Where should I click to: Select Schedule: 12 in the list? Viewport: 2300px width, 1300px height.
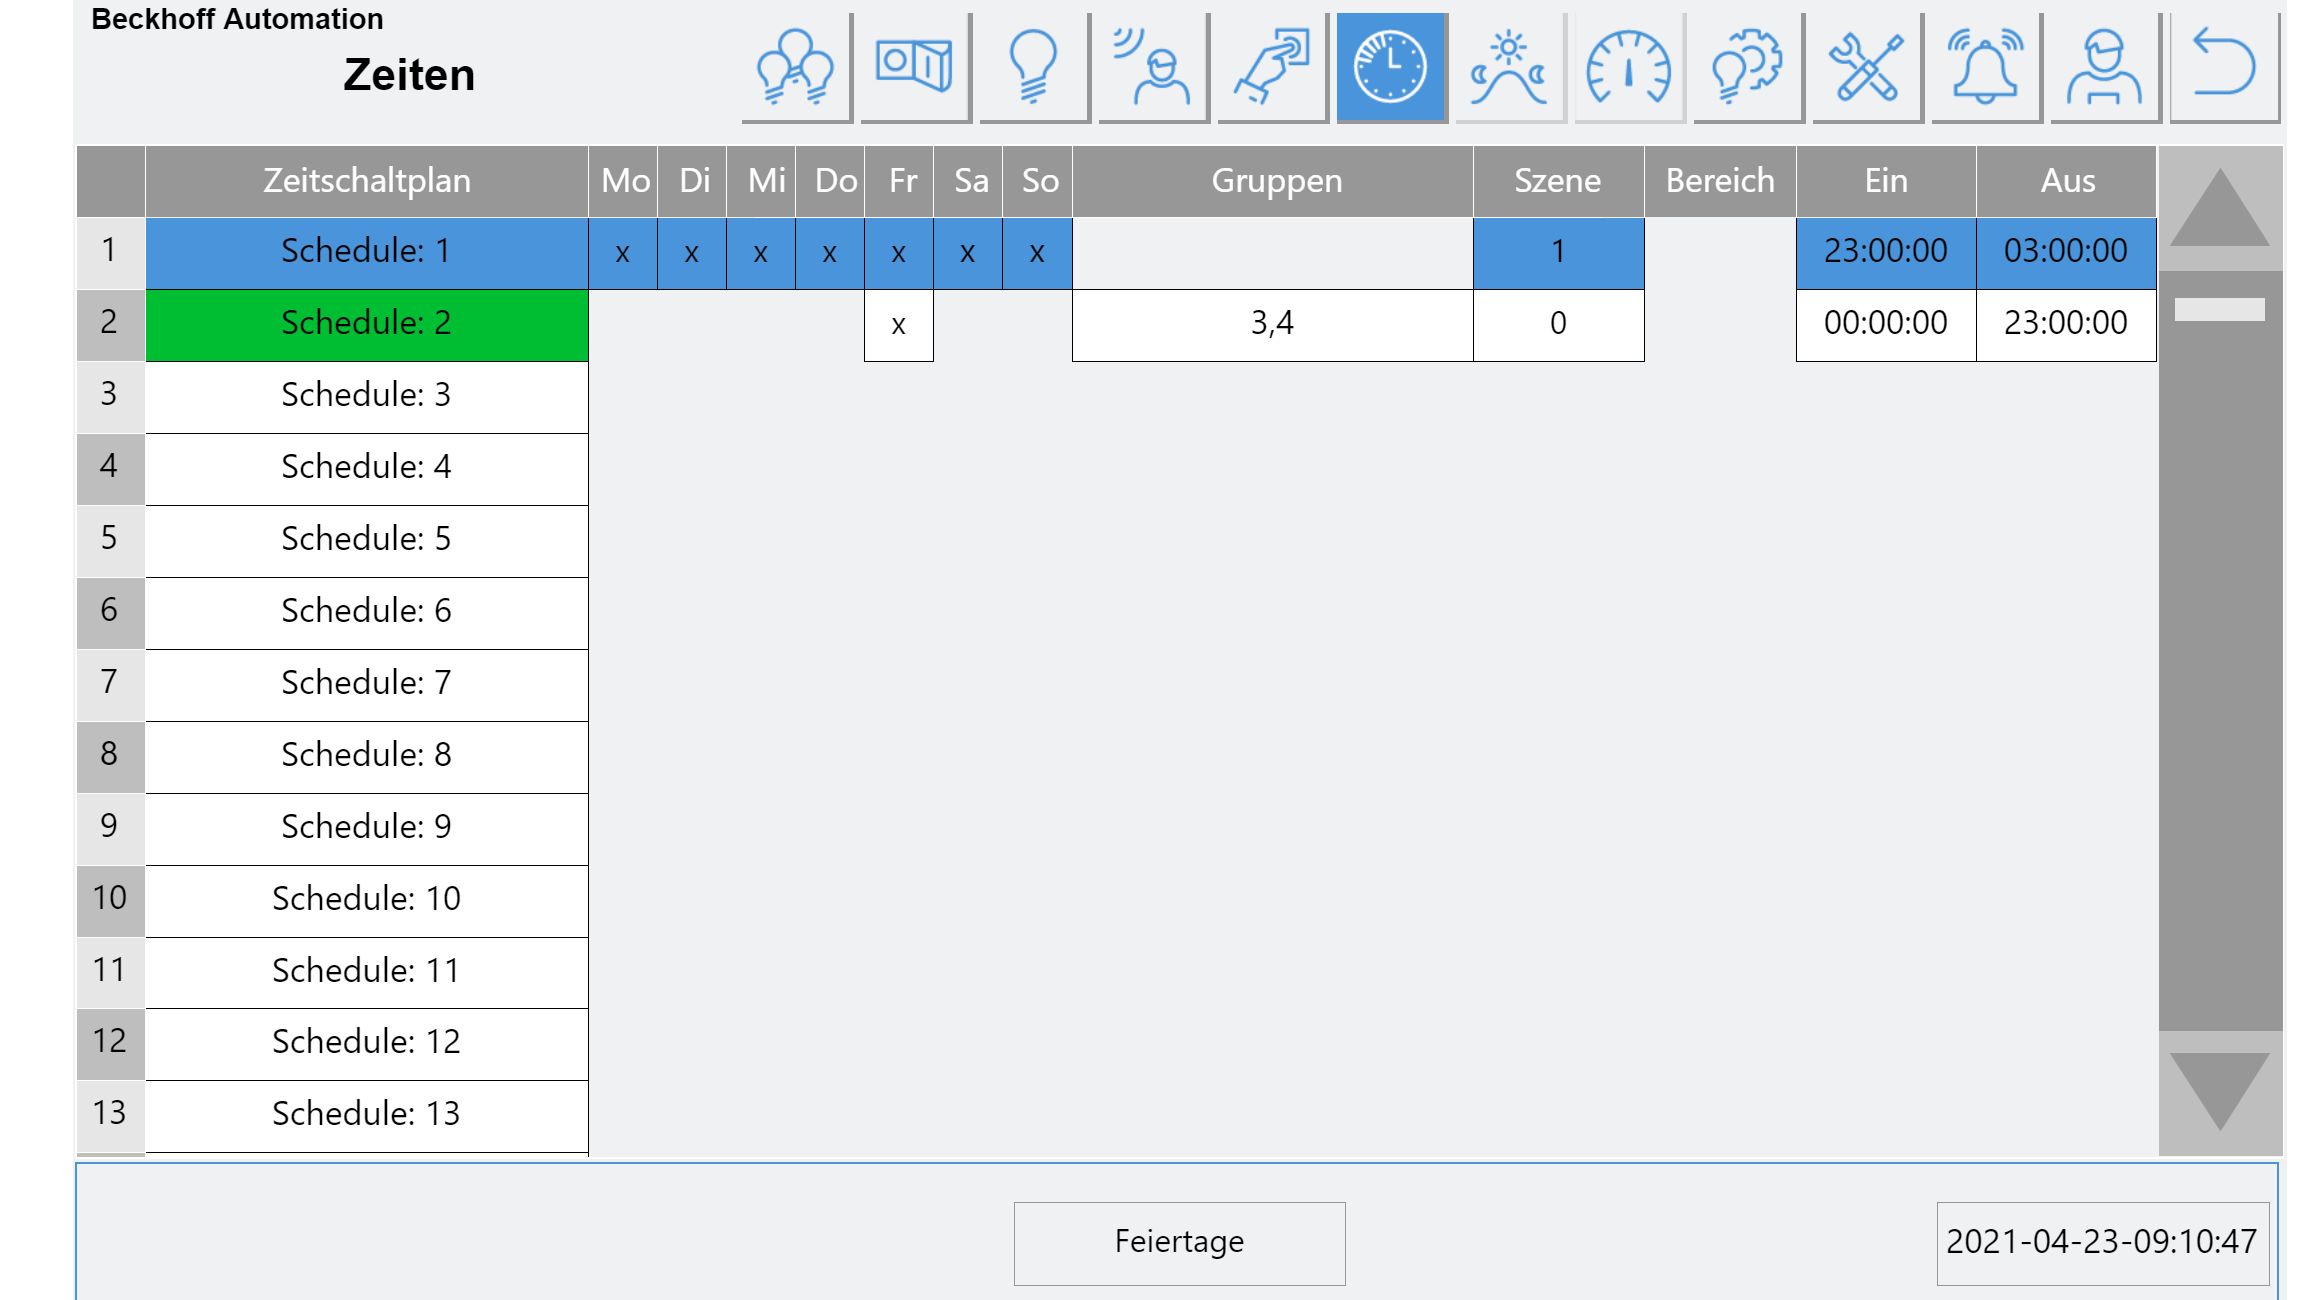pos(367,1044)
